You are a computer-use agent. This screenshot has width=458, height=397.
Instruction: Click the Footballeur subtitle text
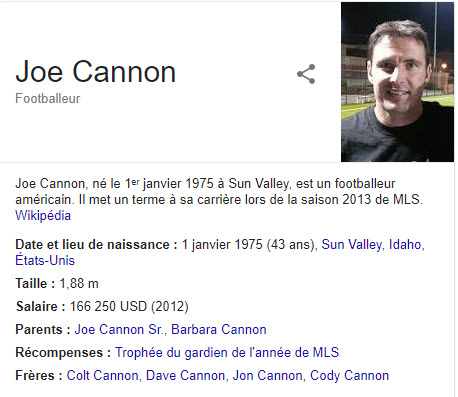48,99
